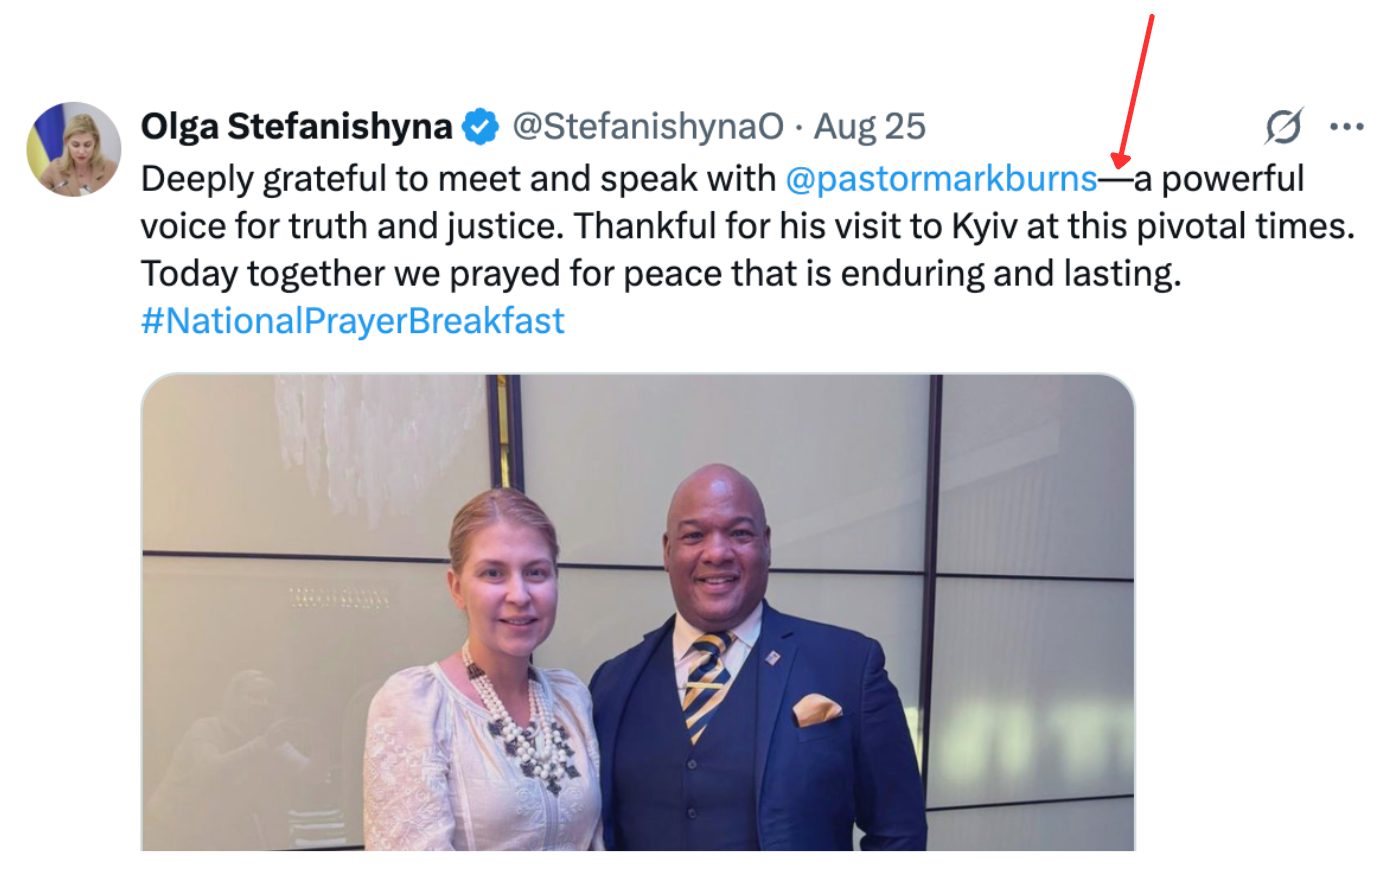
Task: Open the #NationalPrayerBreakfast hashtag
Action: pyautogui.click(x=353, y=321)
